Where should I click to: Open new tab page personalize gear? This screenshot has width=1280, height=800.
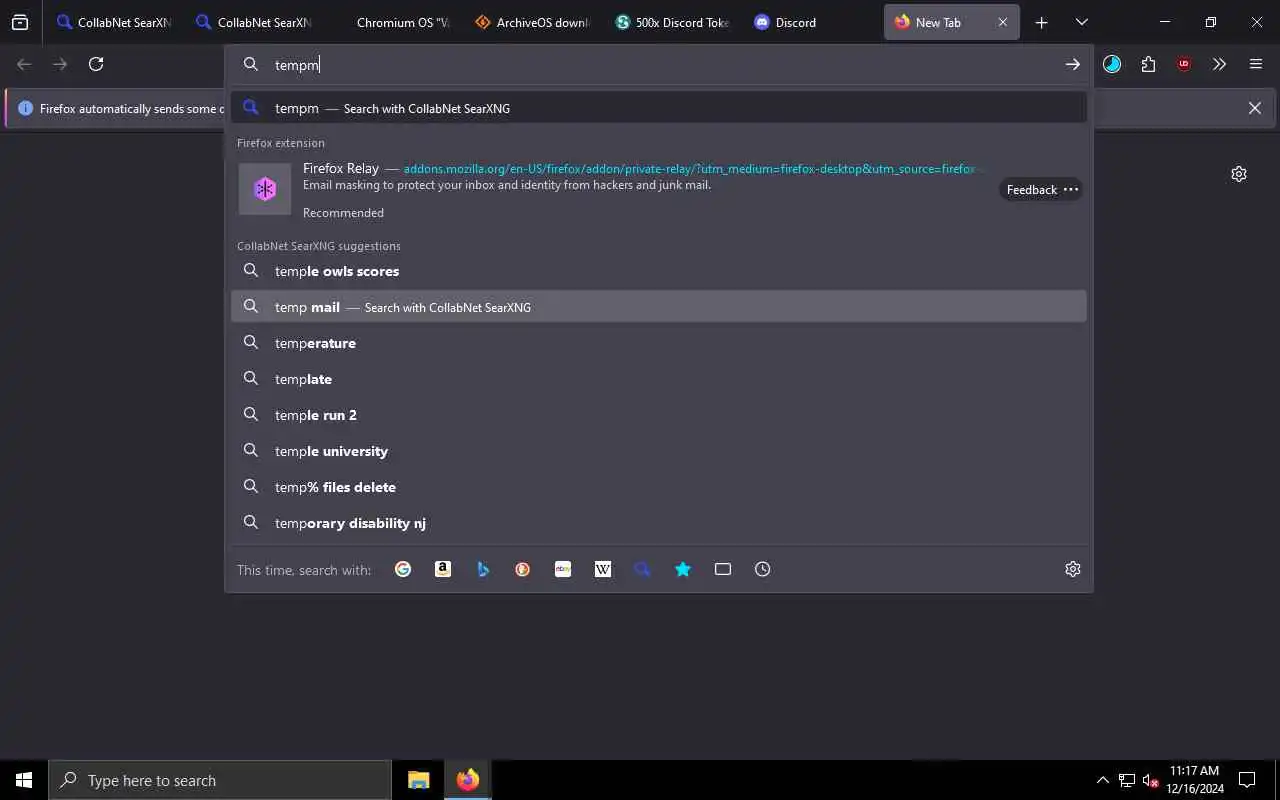(x=1239, y=174)
